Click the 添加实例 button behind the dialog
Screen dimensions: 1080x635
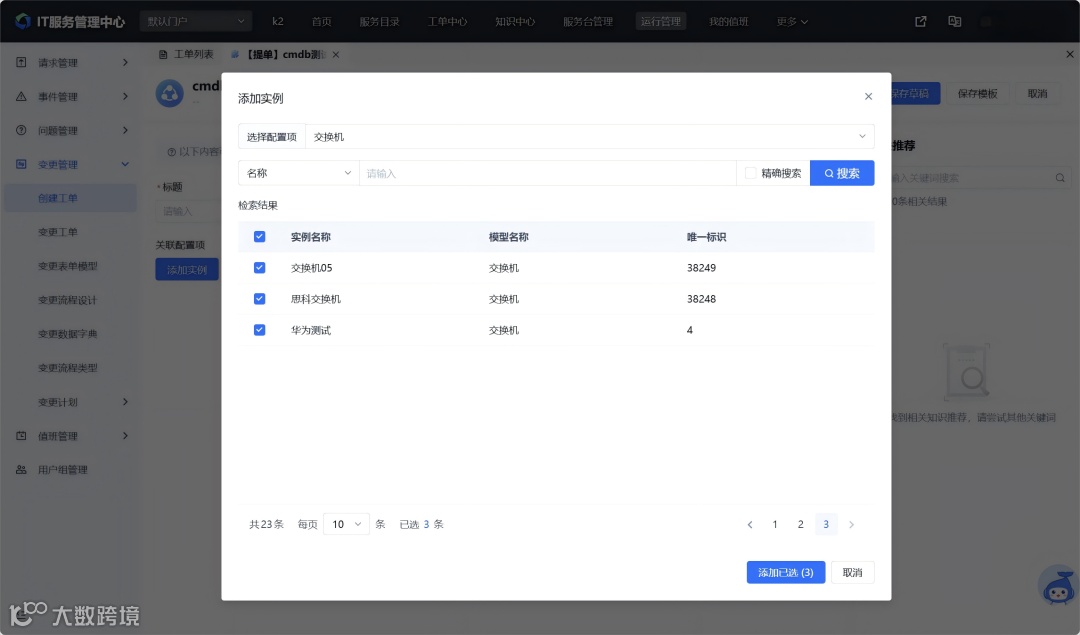tap(187, 269)
